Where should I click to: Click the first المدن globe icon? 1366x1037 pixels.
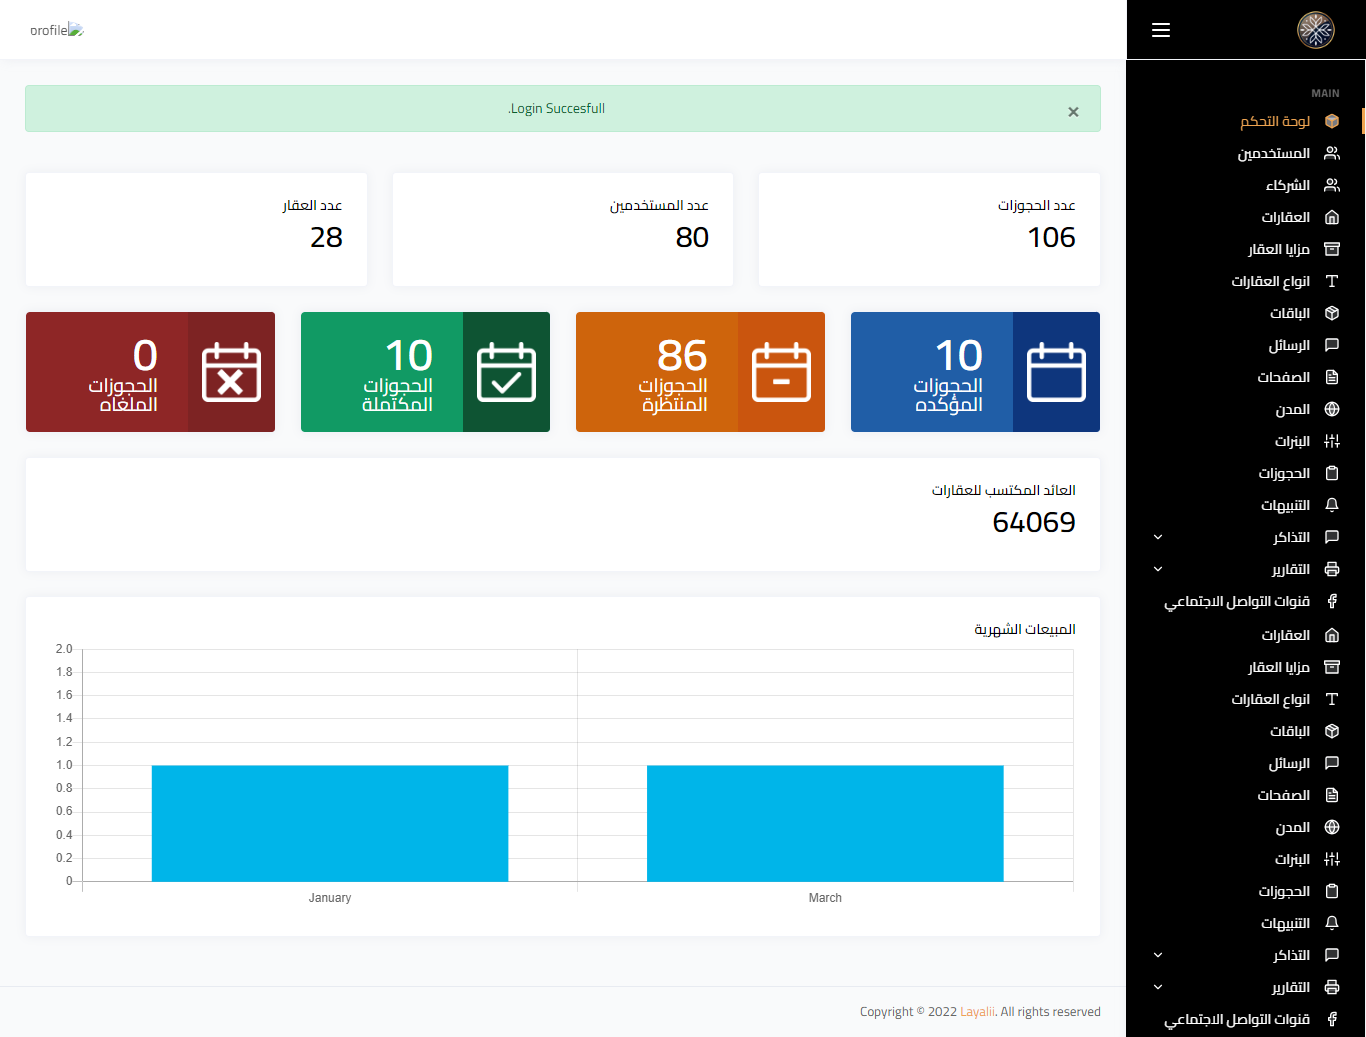(x=1332, y=409)
